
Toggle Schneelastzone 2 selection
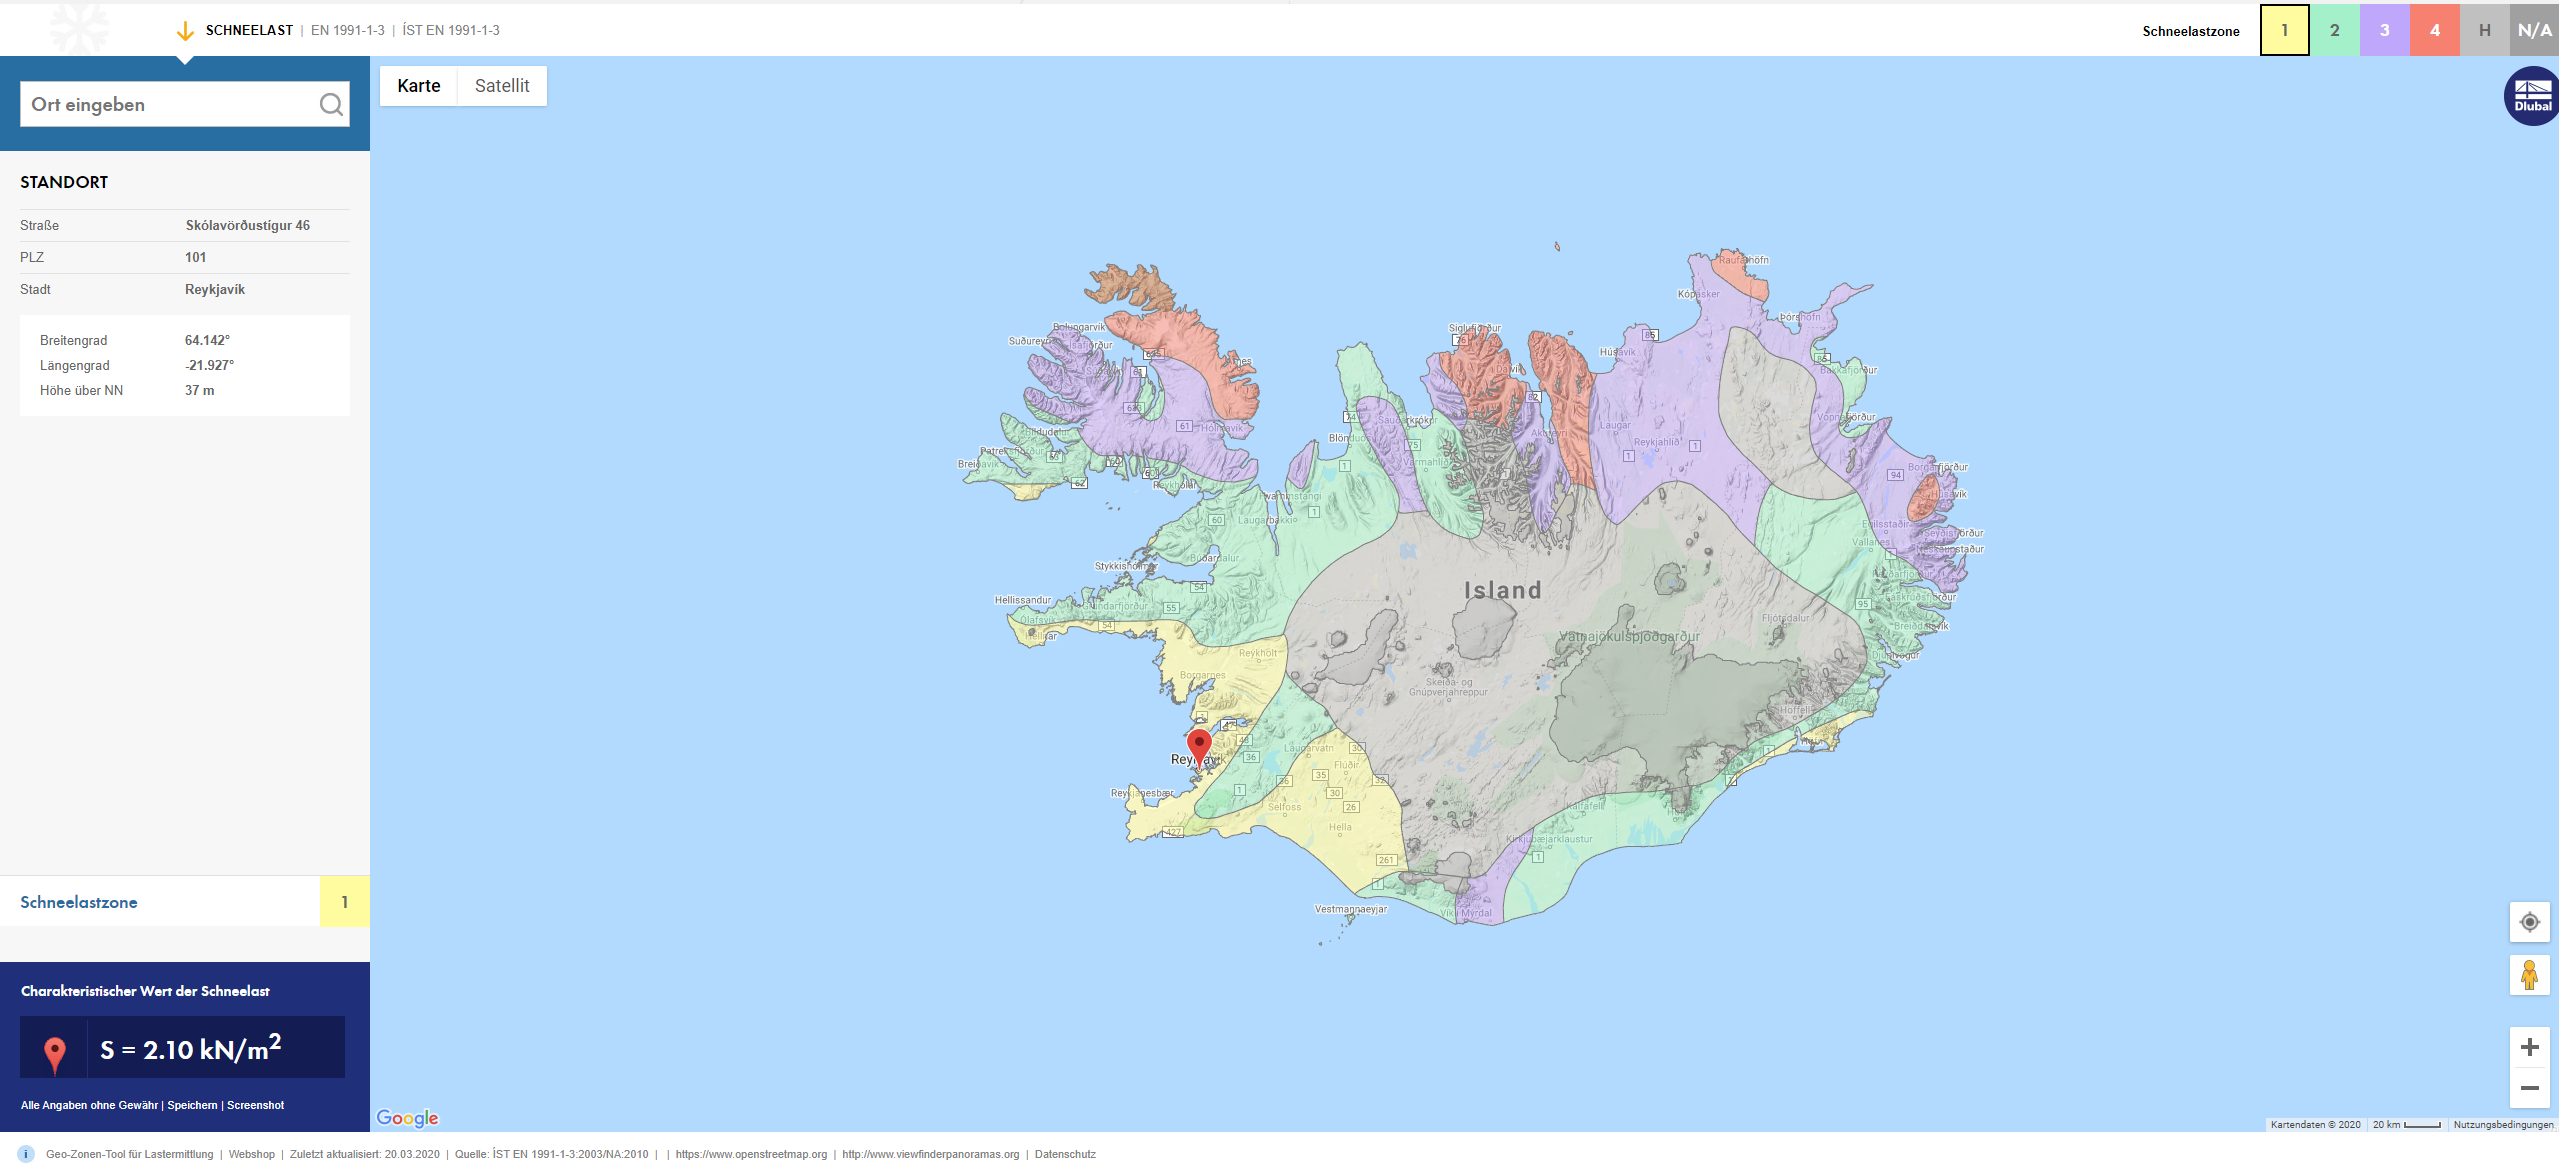pyautogui.click(x=2334, y=29)
